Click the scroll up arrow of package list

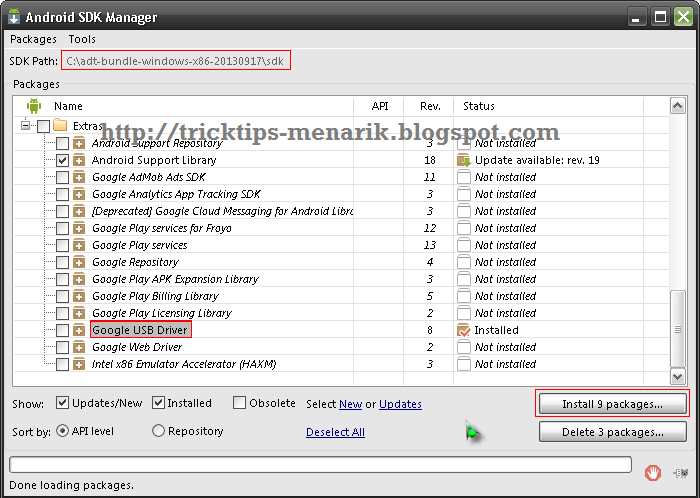(x=678, y=106)
